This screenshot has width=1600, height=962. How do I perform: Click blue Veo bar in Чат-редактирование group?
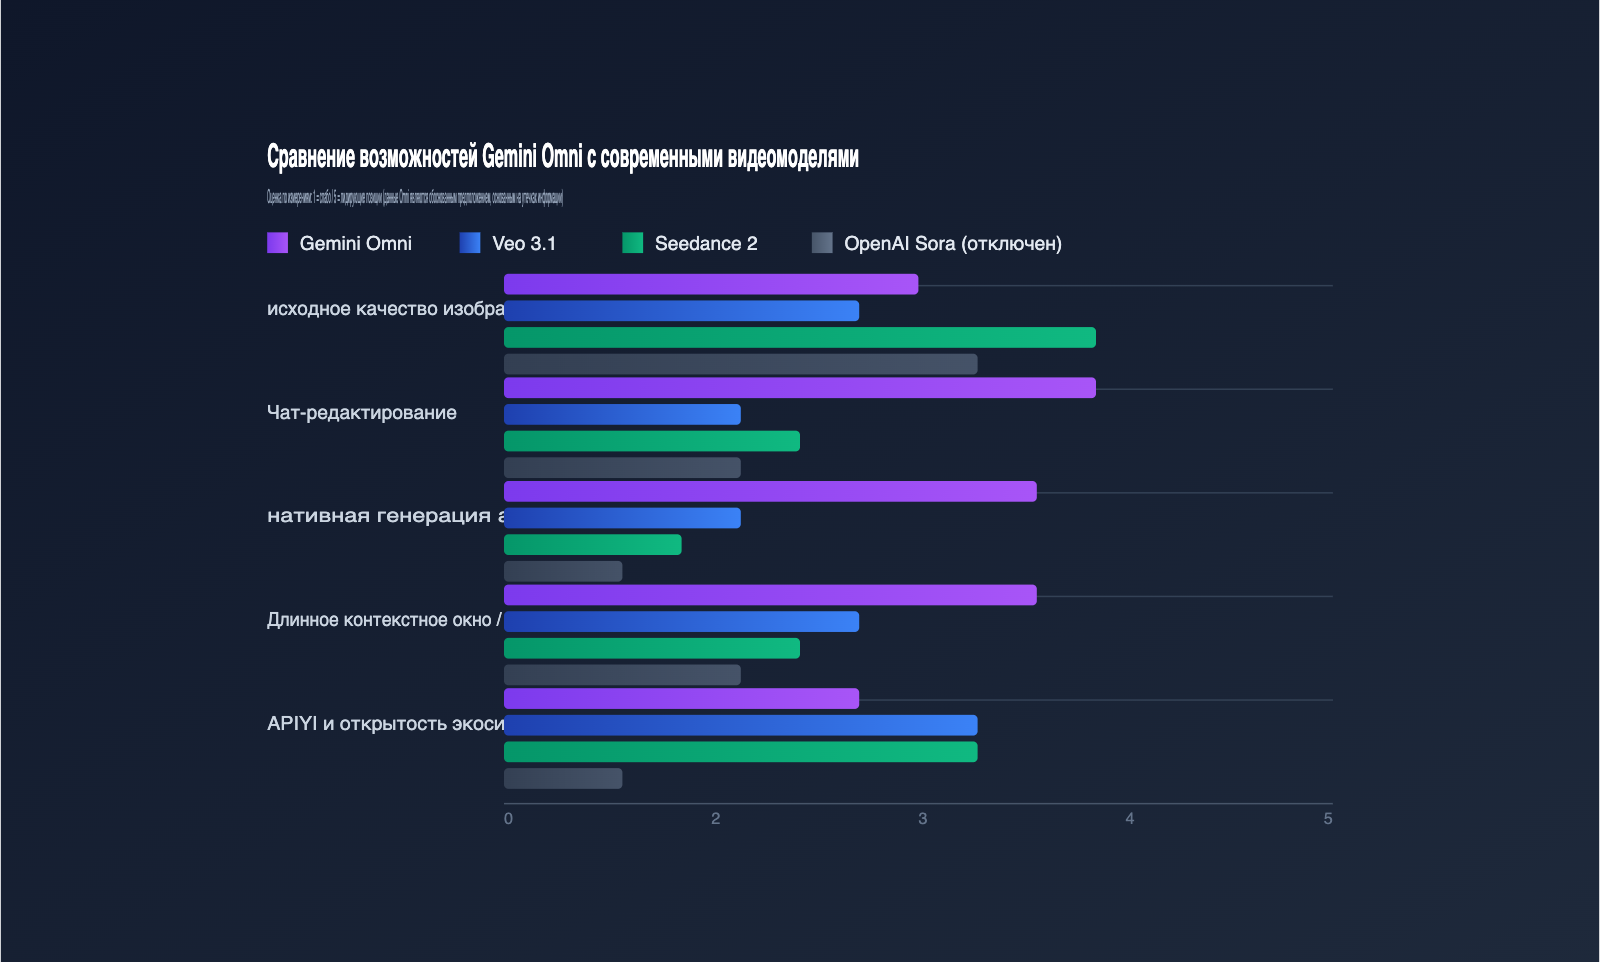[x=622, y=415]
